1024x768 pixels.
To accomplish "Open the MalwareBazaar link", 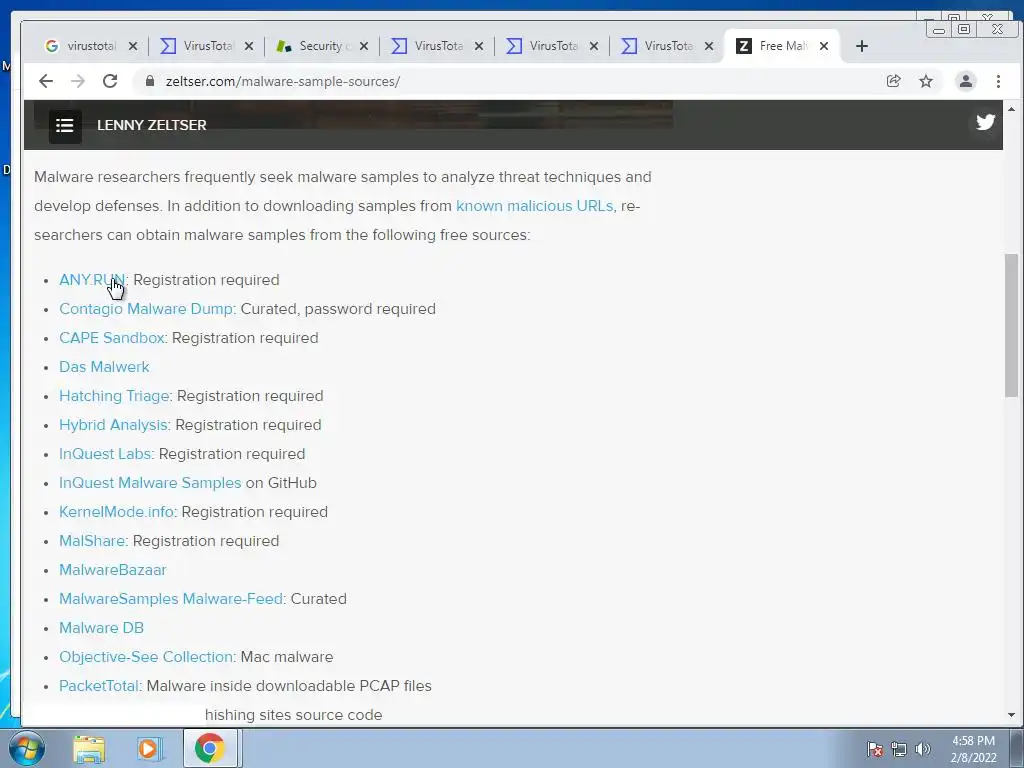I will [113, 570].
